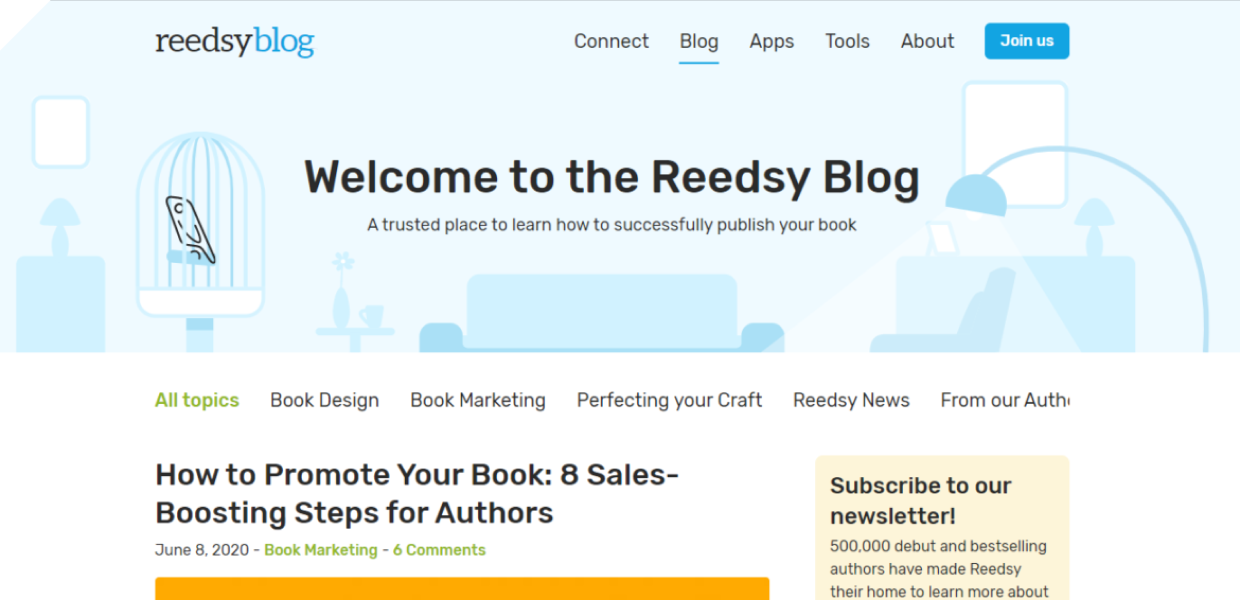Select the From our Authors topic

tap(1005, 400)
